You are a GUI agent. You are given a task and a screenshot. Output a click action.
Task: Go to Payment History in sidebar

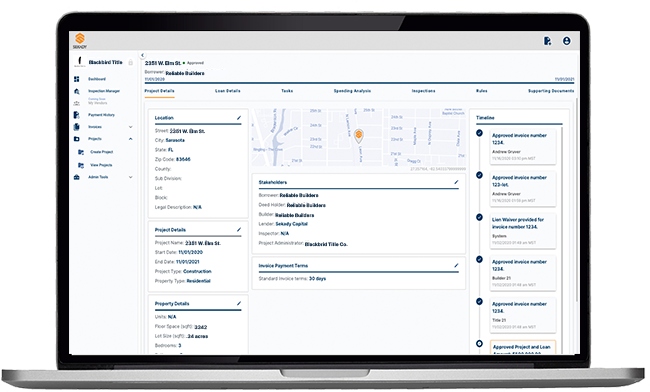pos(102,115)
